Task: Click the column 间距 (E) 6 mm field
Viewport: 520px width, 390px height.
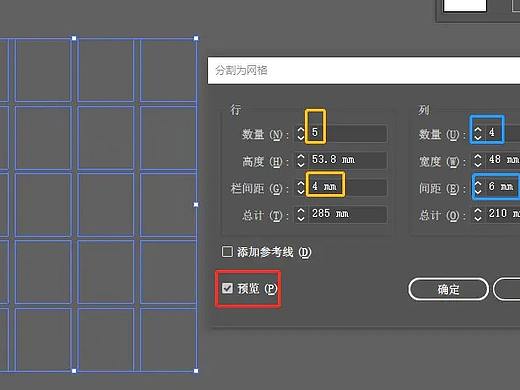Action: pos(503,187)
